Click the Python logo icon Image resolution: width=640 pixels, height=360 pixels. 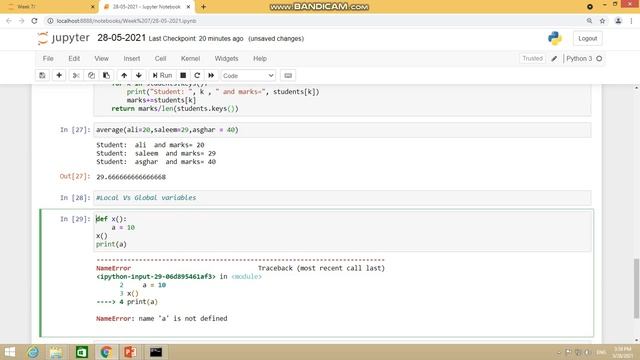coord(555,38)
